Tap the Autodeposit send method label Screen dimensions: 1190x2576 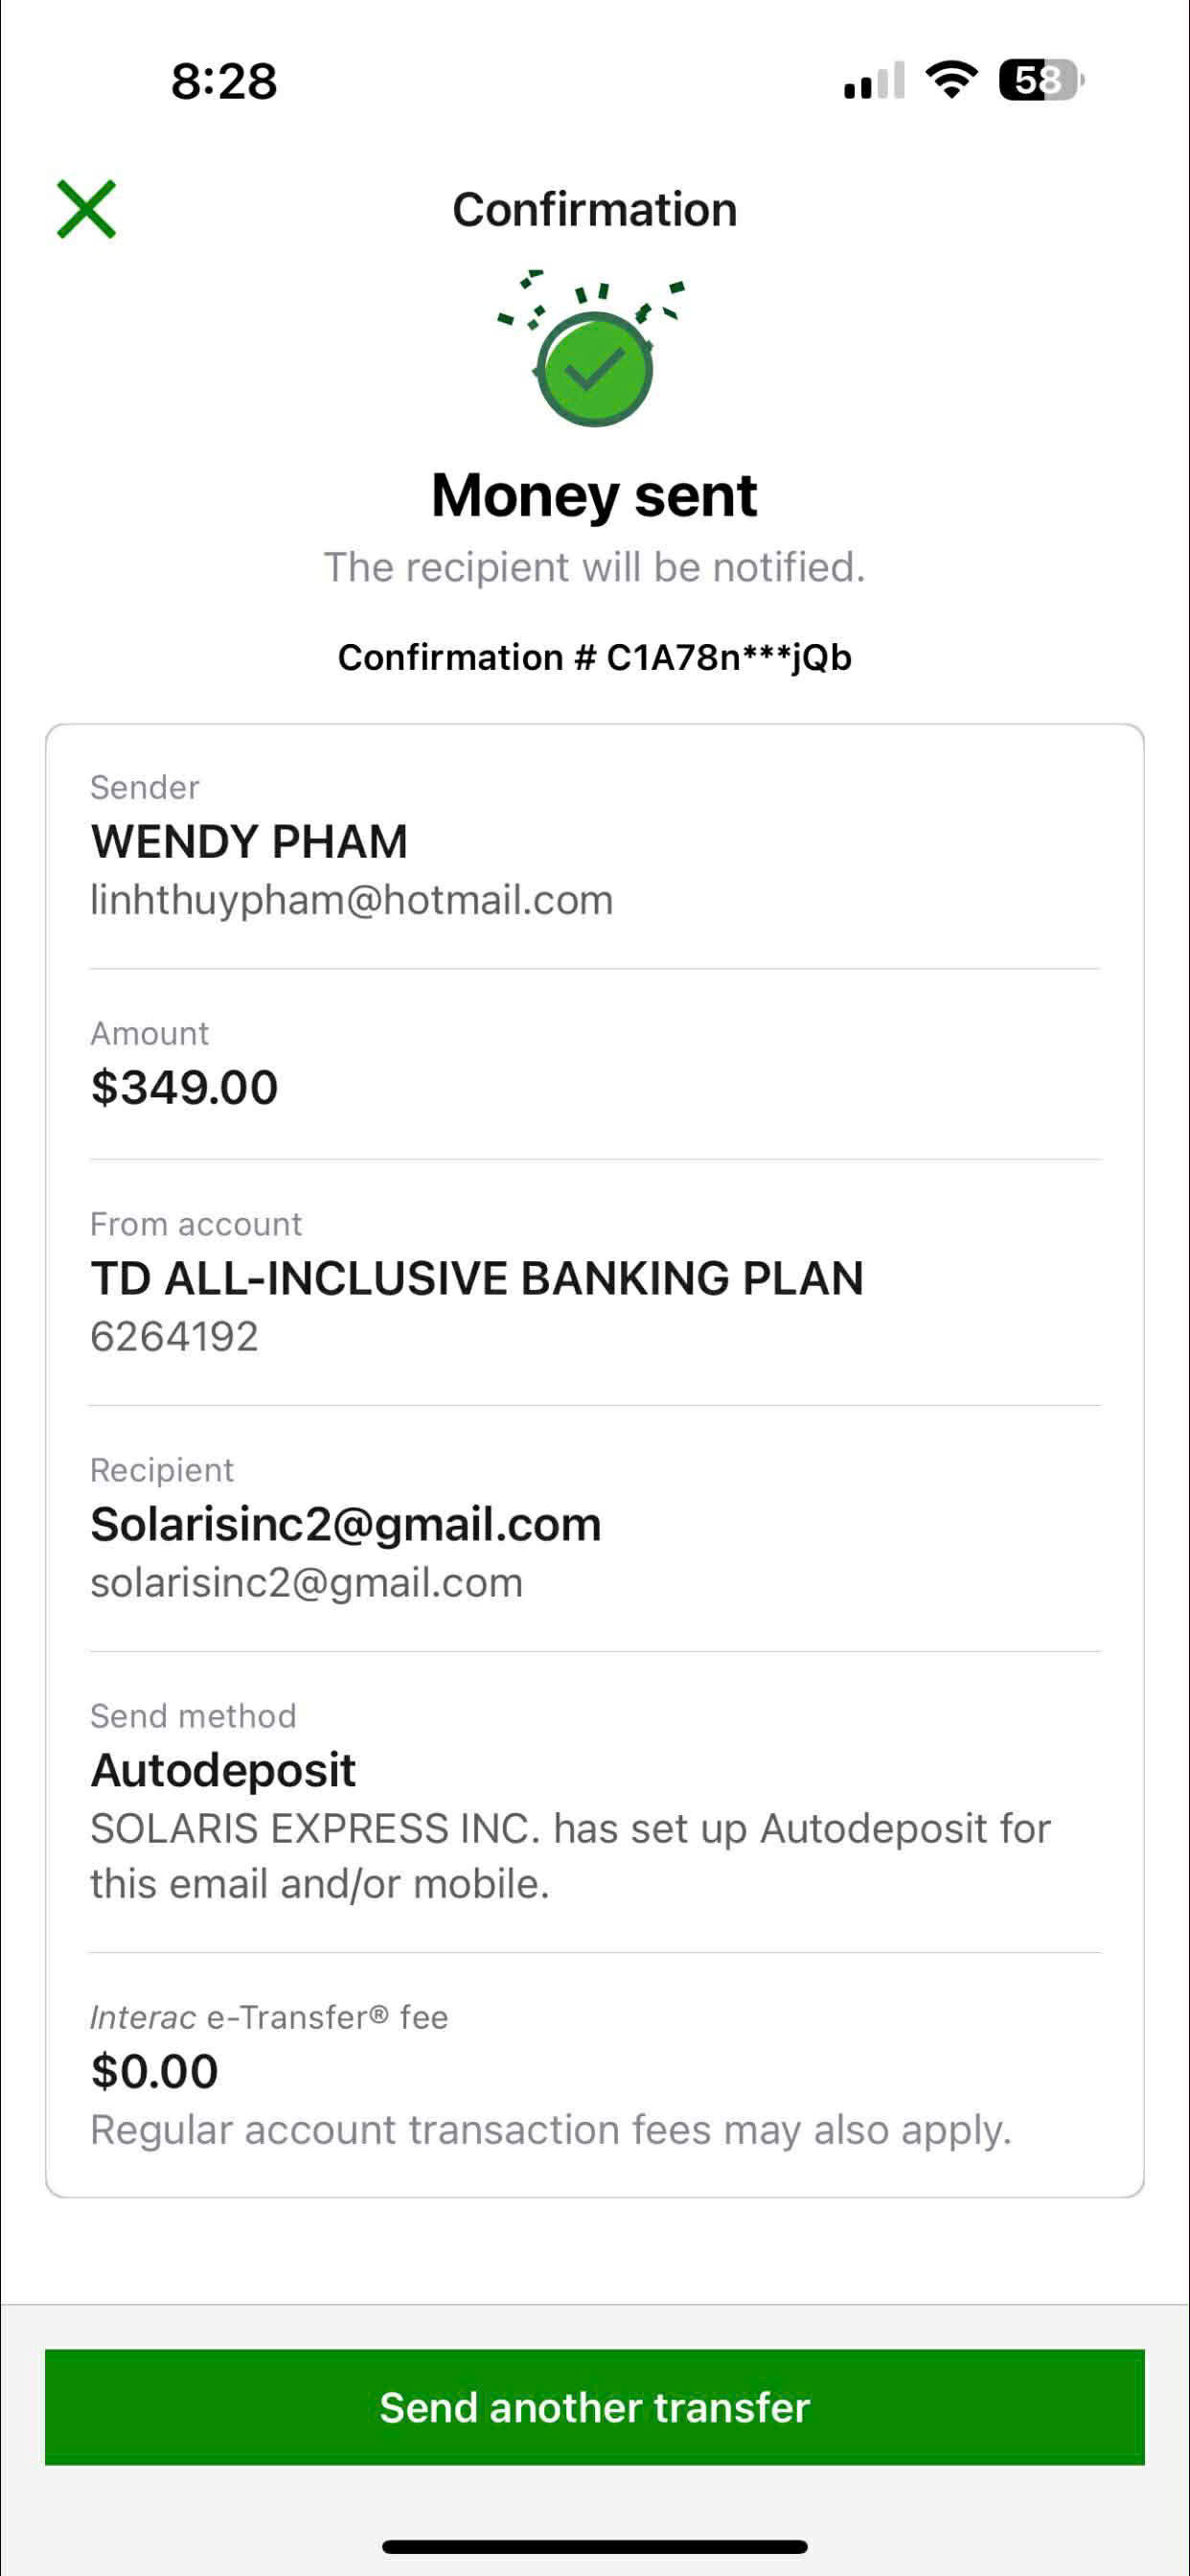[x=223, y=1770]
